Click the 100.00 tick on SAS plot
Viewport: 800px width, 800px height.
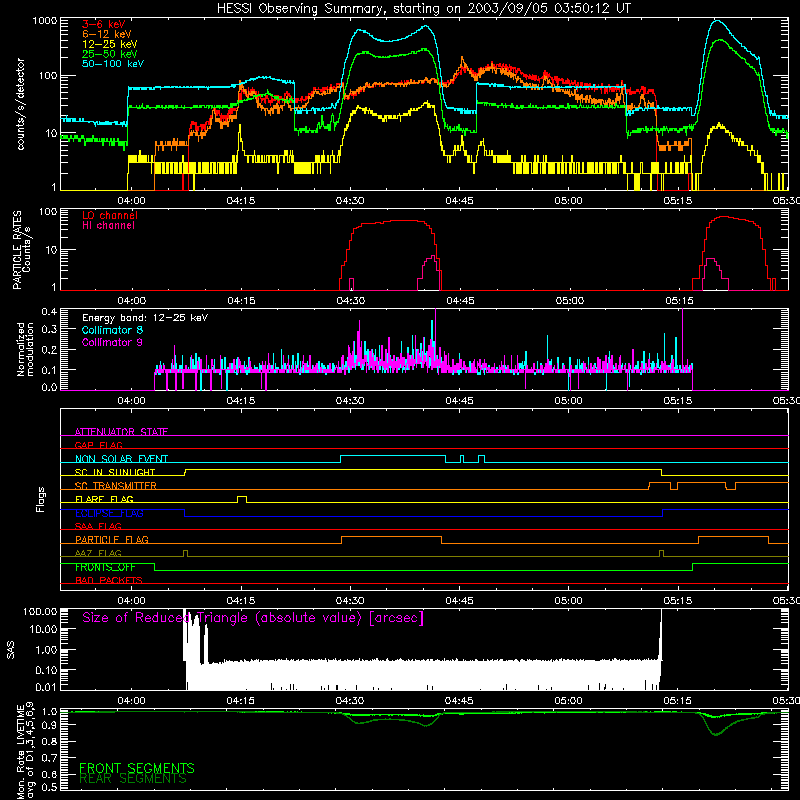coord(40,612)
